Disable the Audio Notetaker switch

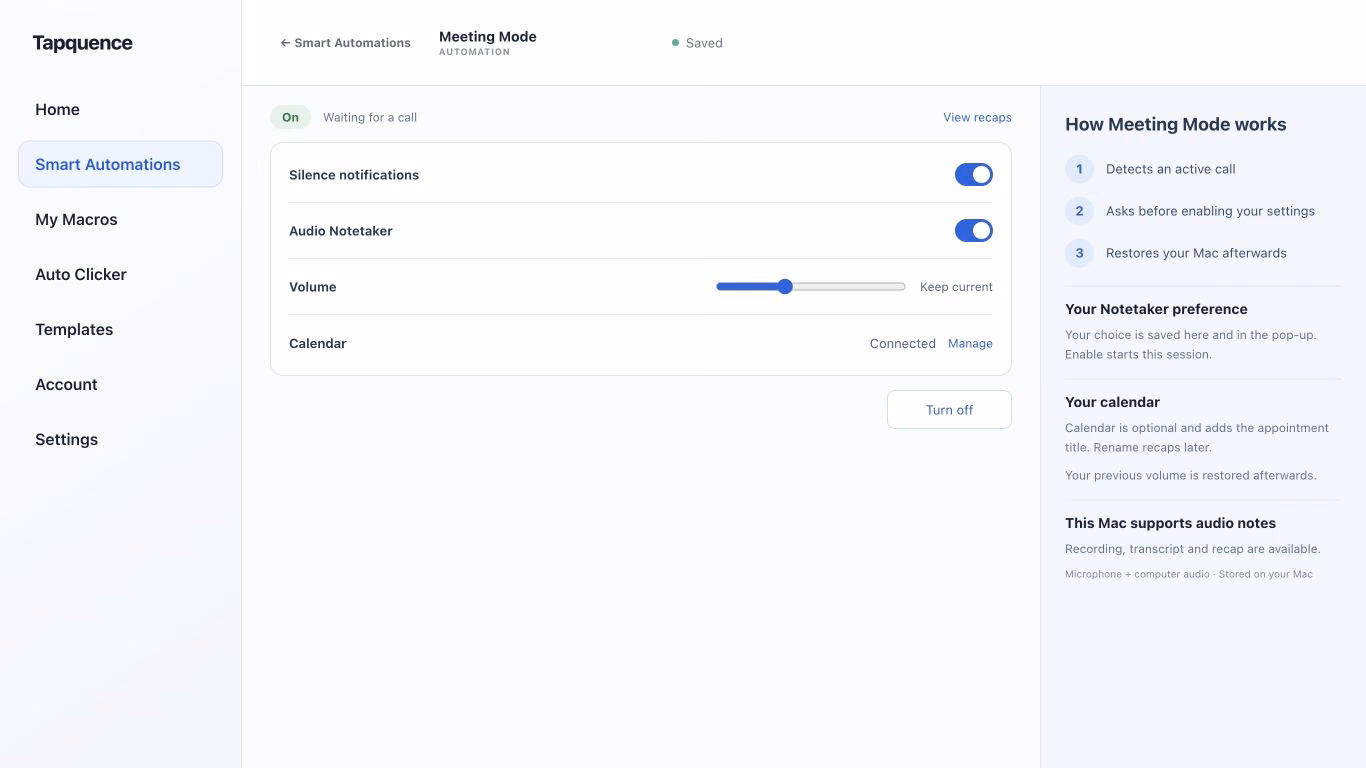tap(974, 231)
